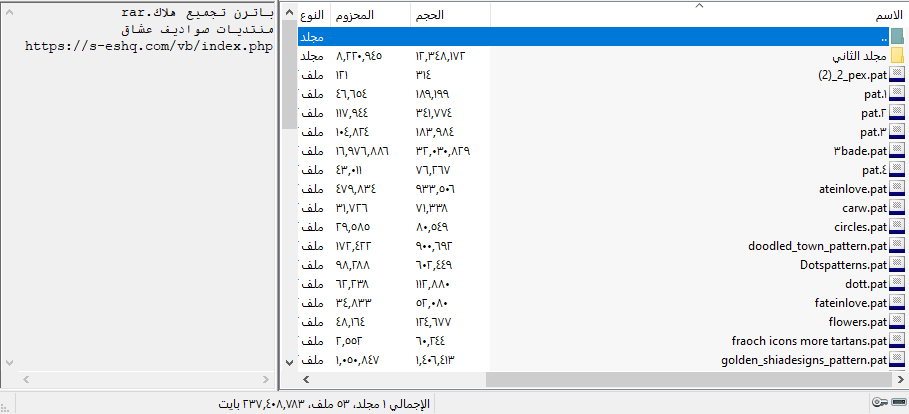Click the file icon of pat.٤

coord(897,170)
